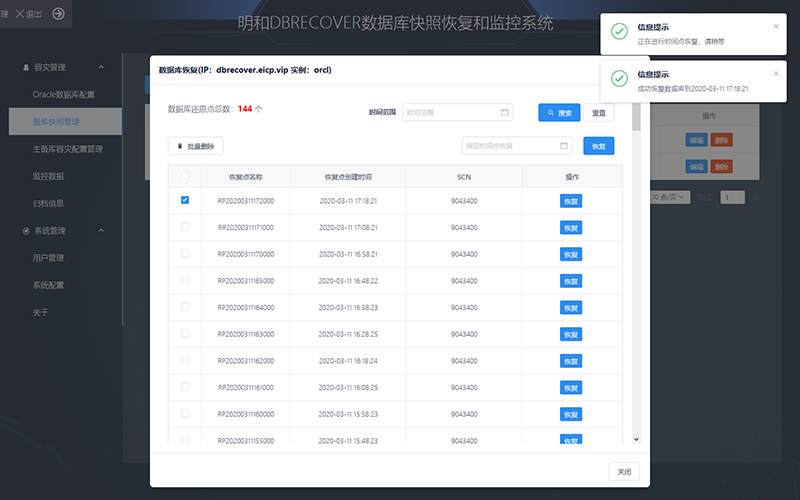Restore the RP20200311170000 restore point

(x=571, y=254)
